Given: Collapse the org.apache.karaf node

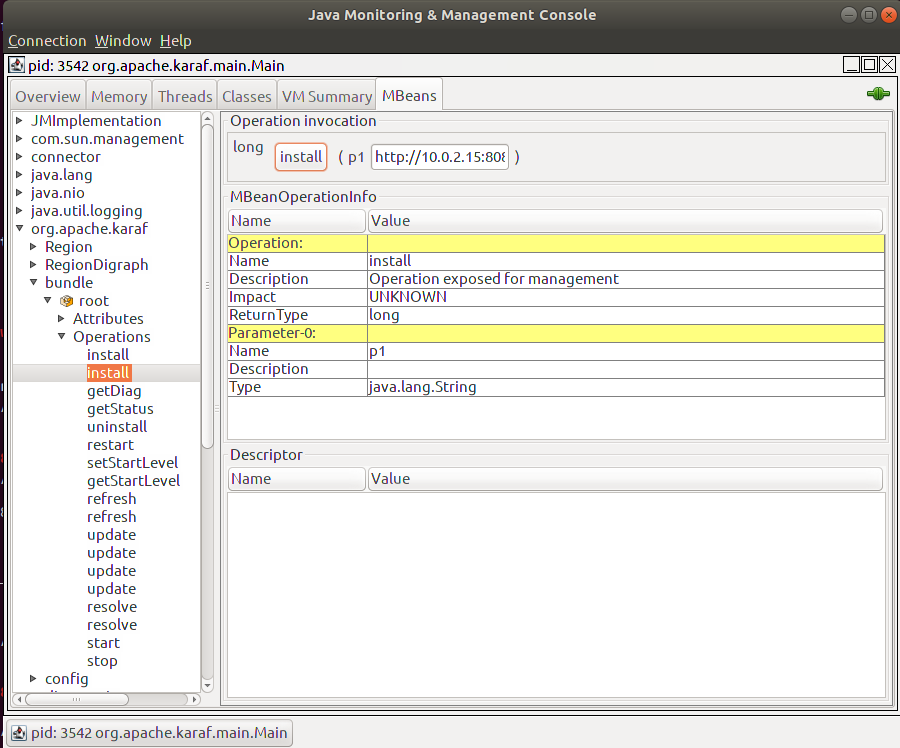Looking at the screenshot, I should point(19,228).
